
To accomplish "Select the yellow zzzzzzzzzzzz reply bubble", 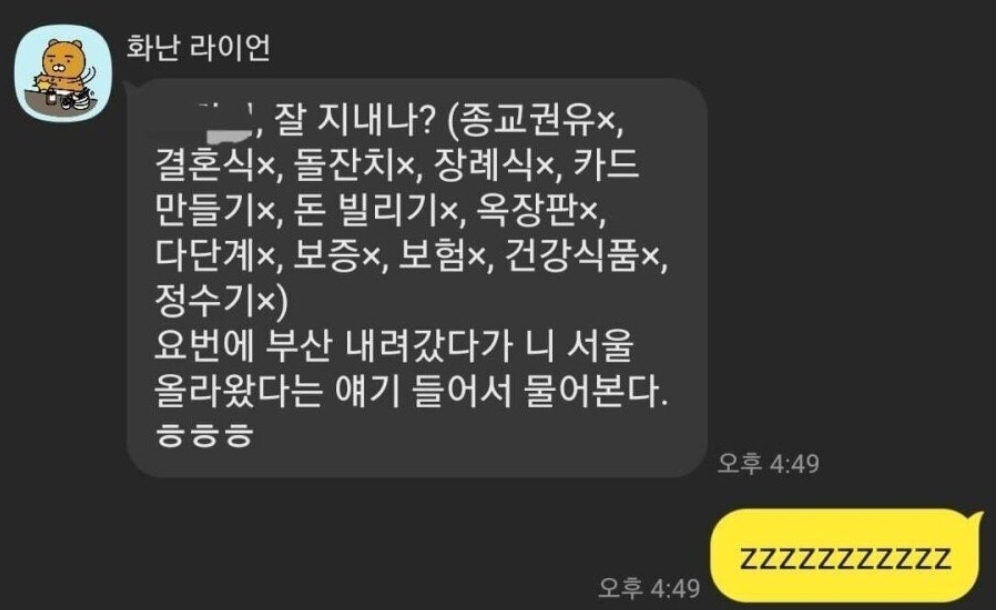I will (845, 556).
